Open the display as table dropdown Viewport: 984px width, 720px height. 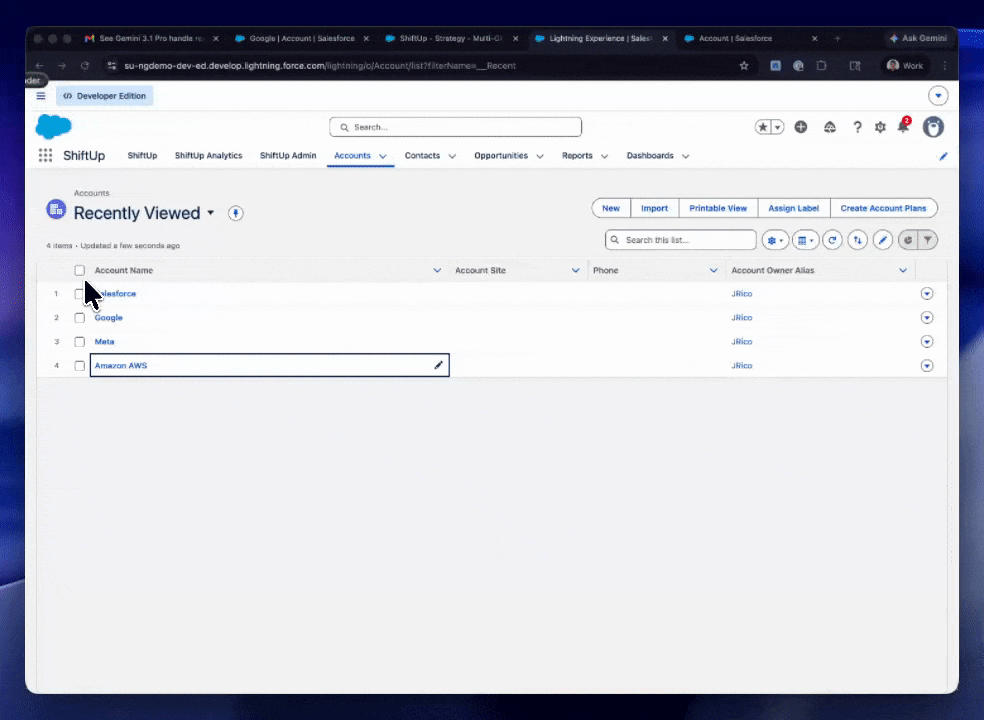[x=805, y=240]
